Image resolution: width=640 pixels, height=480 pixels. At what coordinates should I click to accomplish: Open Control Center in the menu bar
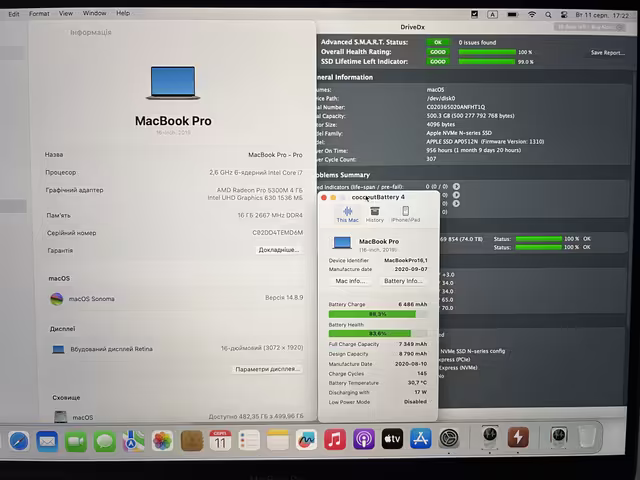(x=564, y=15)
